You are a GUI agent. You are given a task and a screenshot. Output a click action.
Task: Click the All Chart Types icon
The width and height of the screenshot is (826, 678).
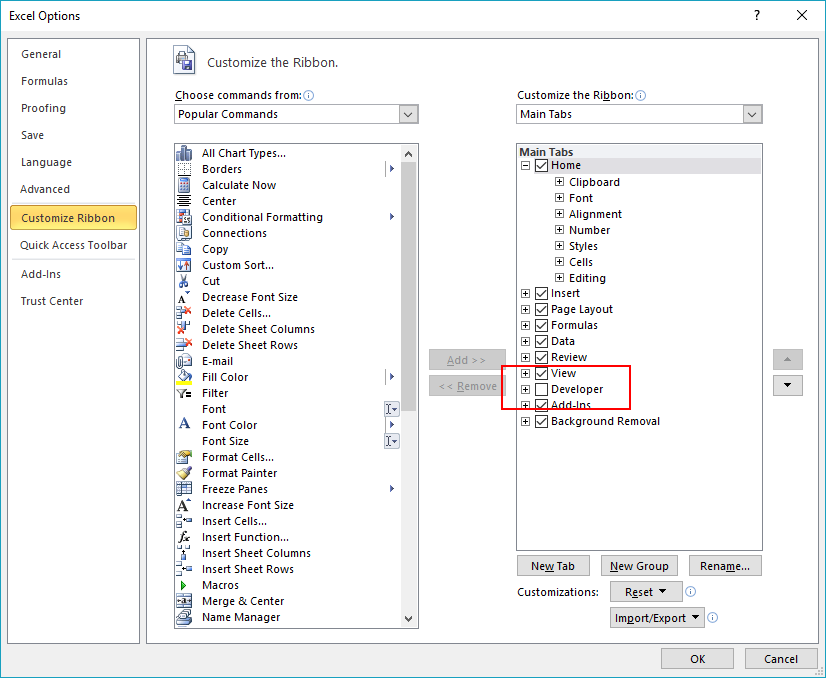184,153
